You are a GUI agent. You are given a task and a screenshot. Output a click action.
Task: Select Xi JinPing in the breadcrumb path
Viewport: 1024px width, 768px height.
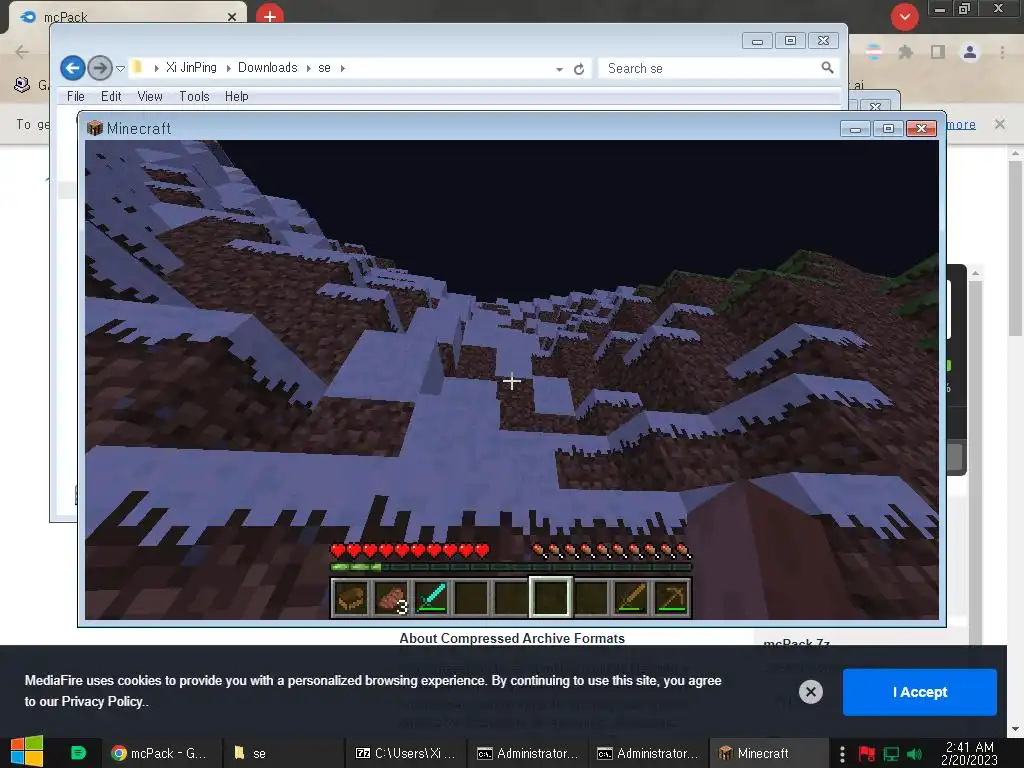coord(191,67)
